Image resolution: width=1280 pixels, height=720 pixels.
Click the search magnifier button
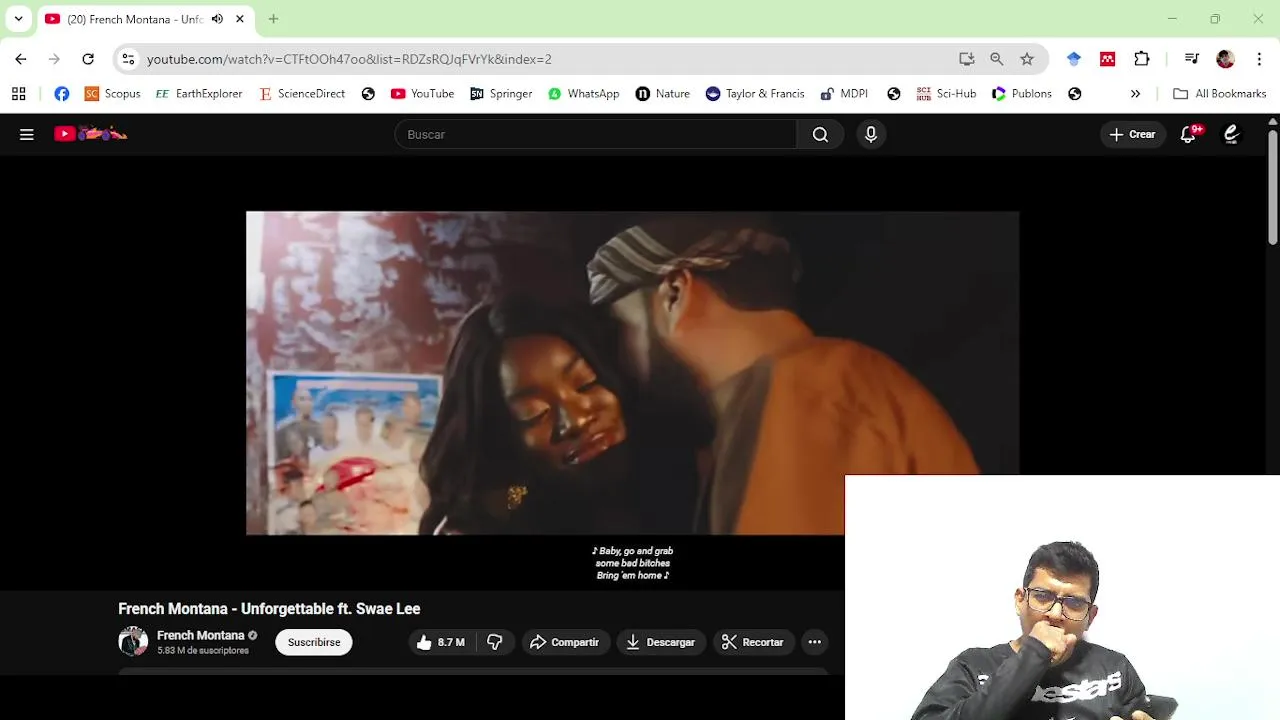(x=820, y=134)
